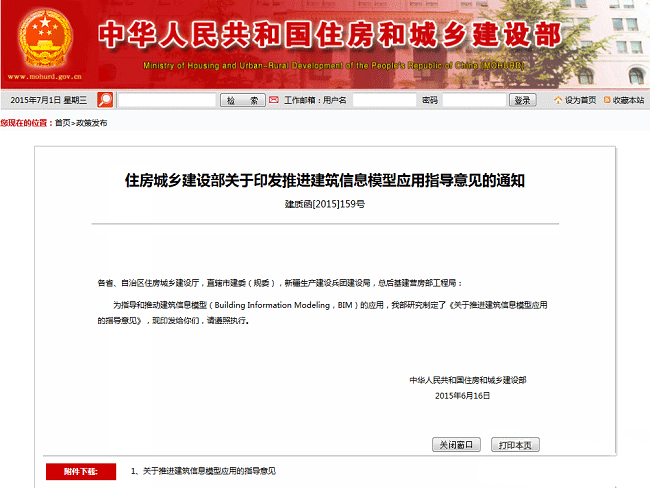650x488 pixels.
Task: Click the English ministry name in banner
Action: [334, 66]
